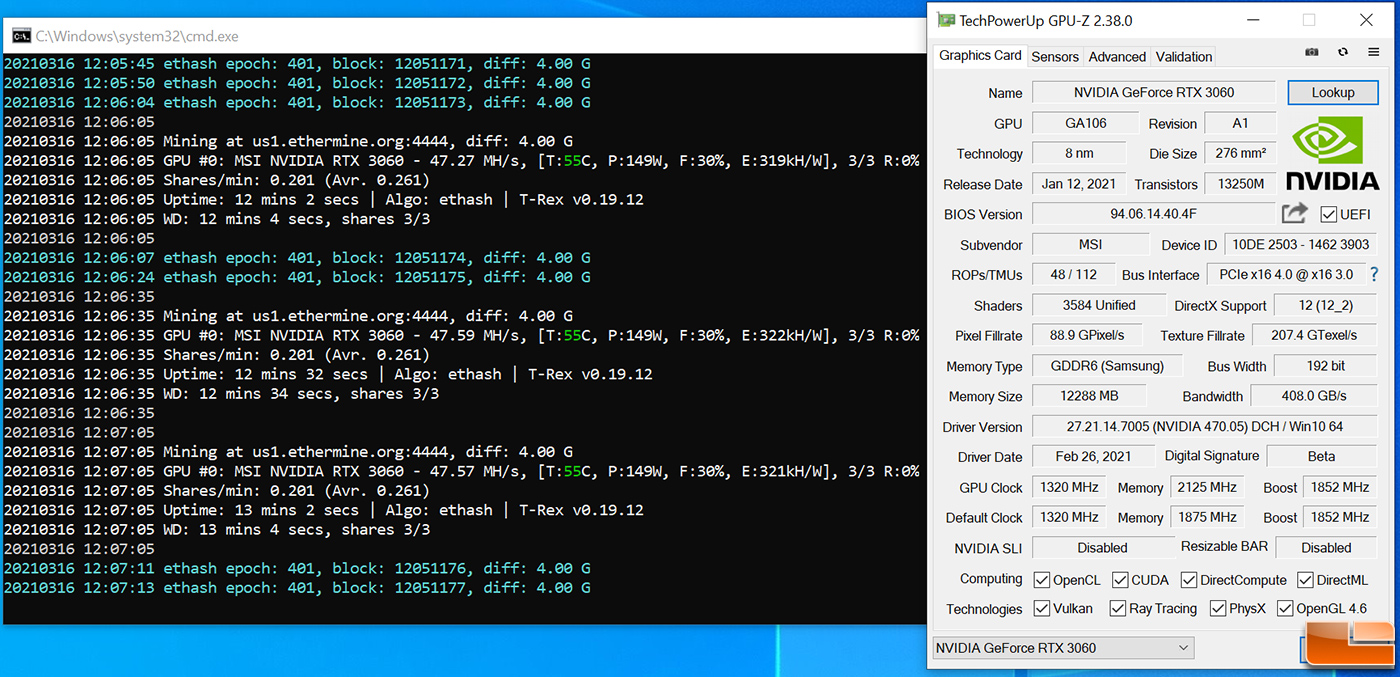Click the Texture Fillrate field 207.4 GTexel/s
This screenshot has width=1400, height=677.
coord(1314,336)
